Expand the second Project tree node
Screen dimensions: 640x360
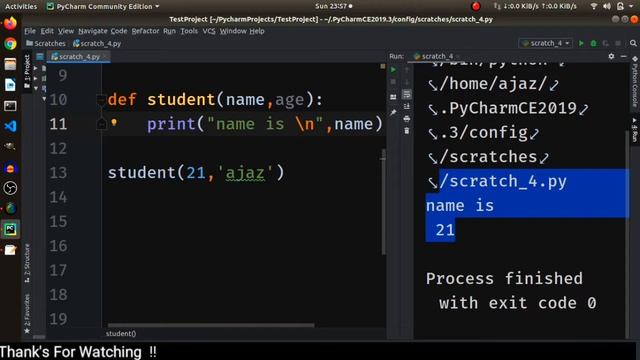coord(36,78)
